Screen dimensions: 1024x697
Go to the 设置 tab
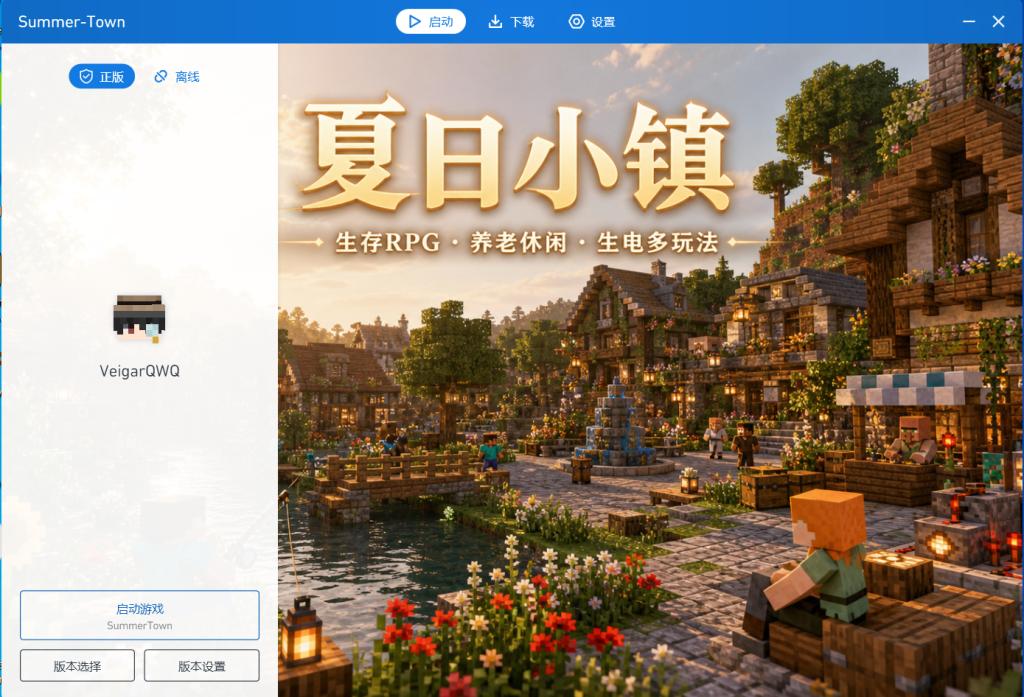592,22
